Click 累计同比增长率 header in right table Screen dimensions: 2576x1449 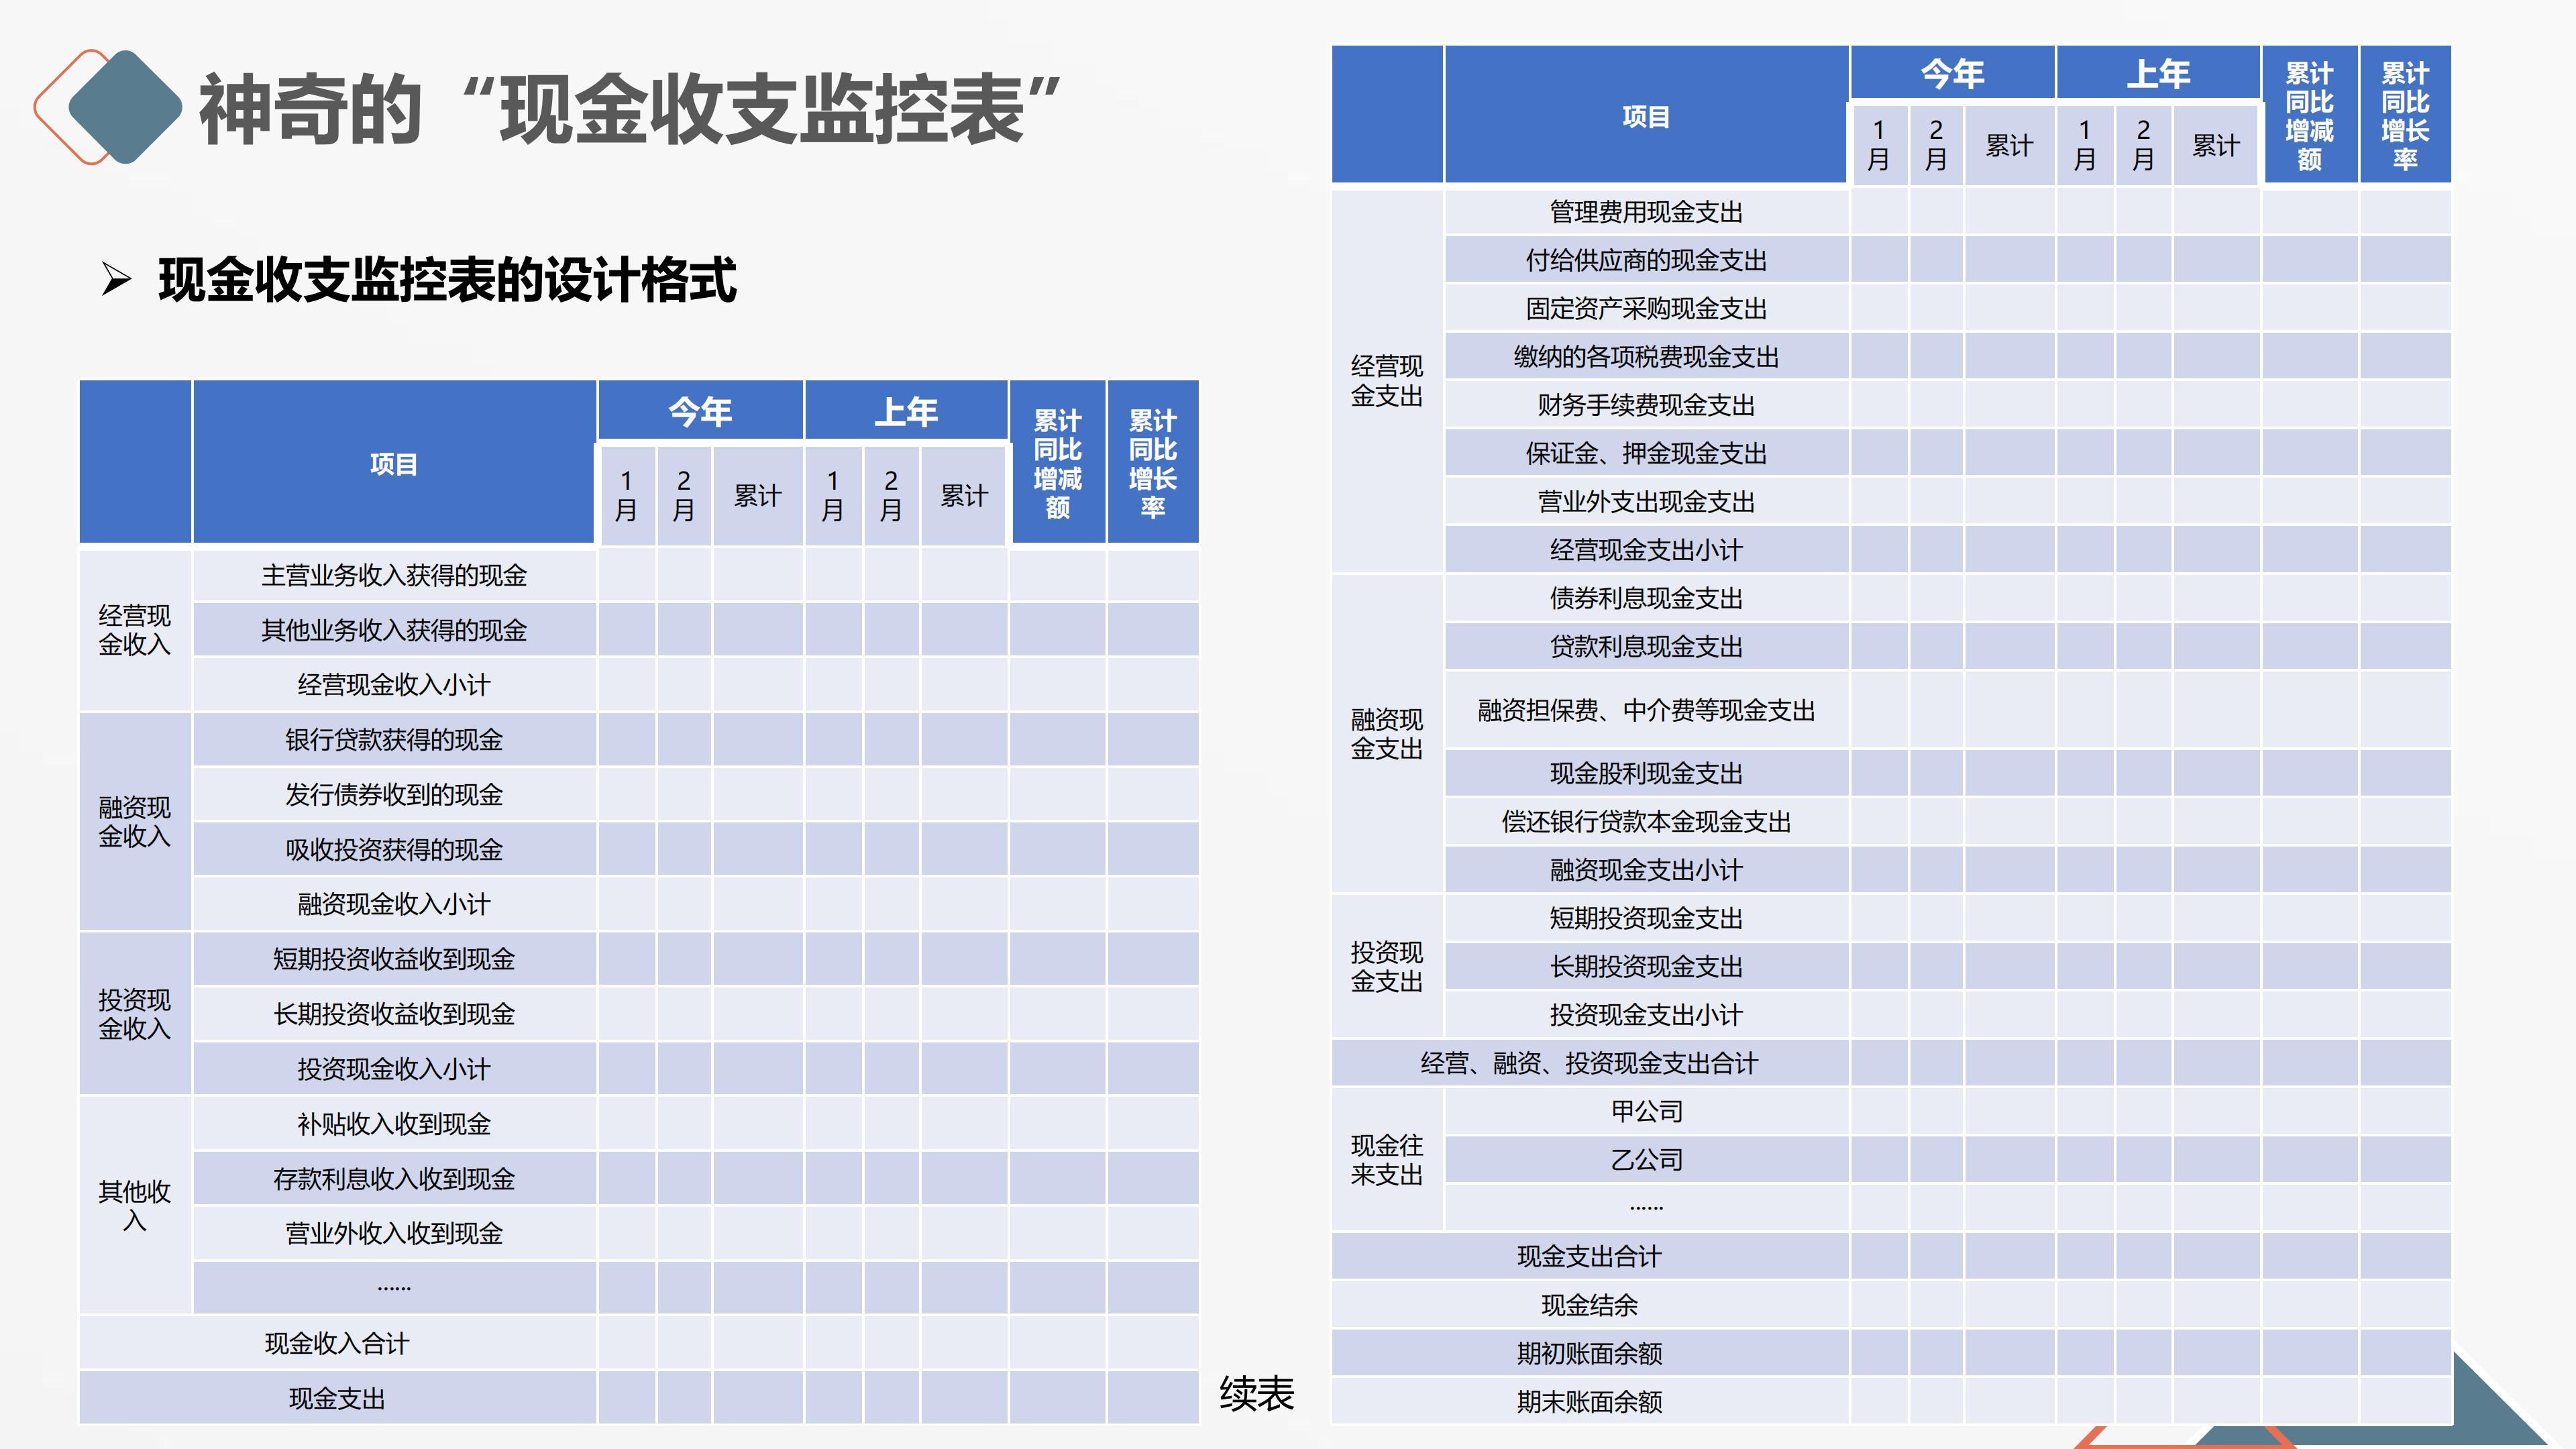tap(2404, 115)
